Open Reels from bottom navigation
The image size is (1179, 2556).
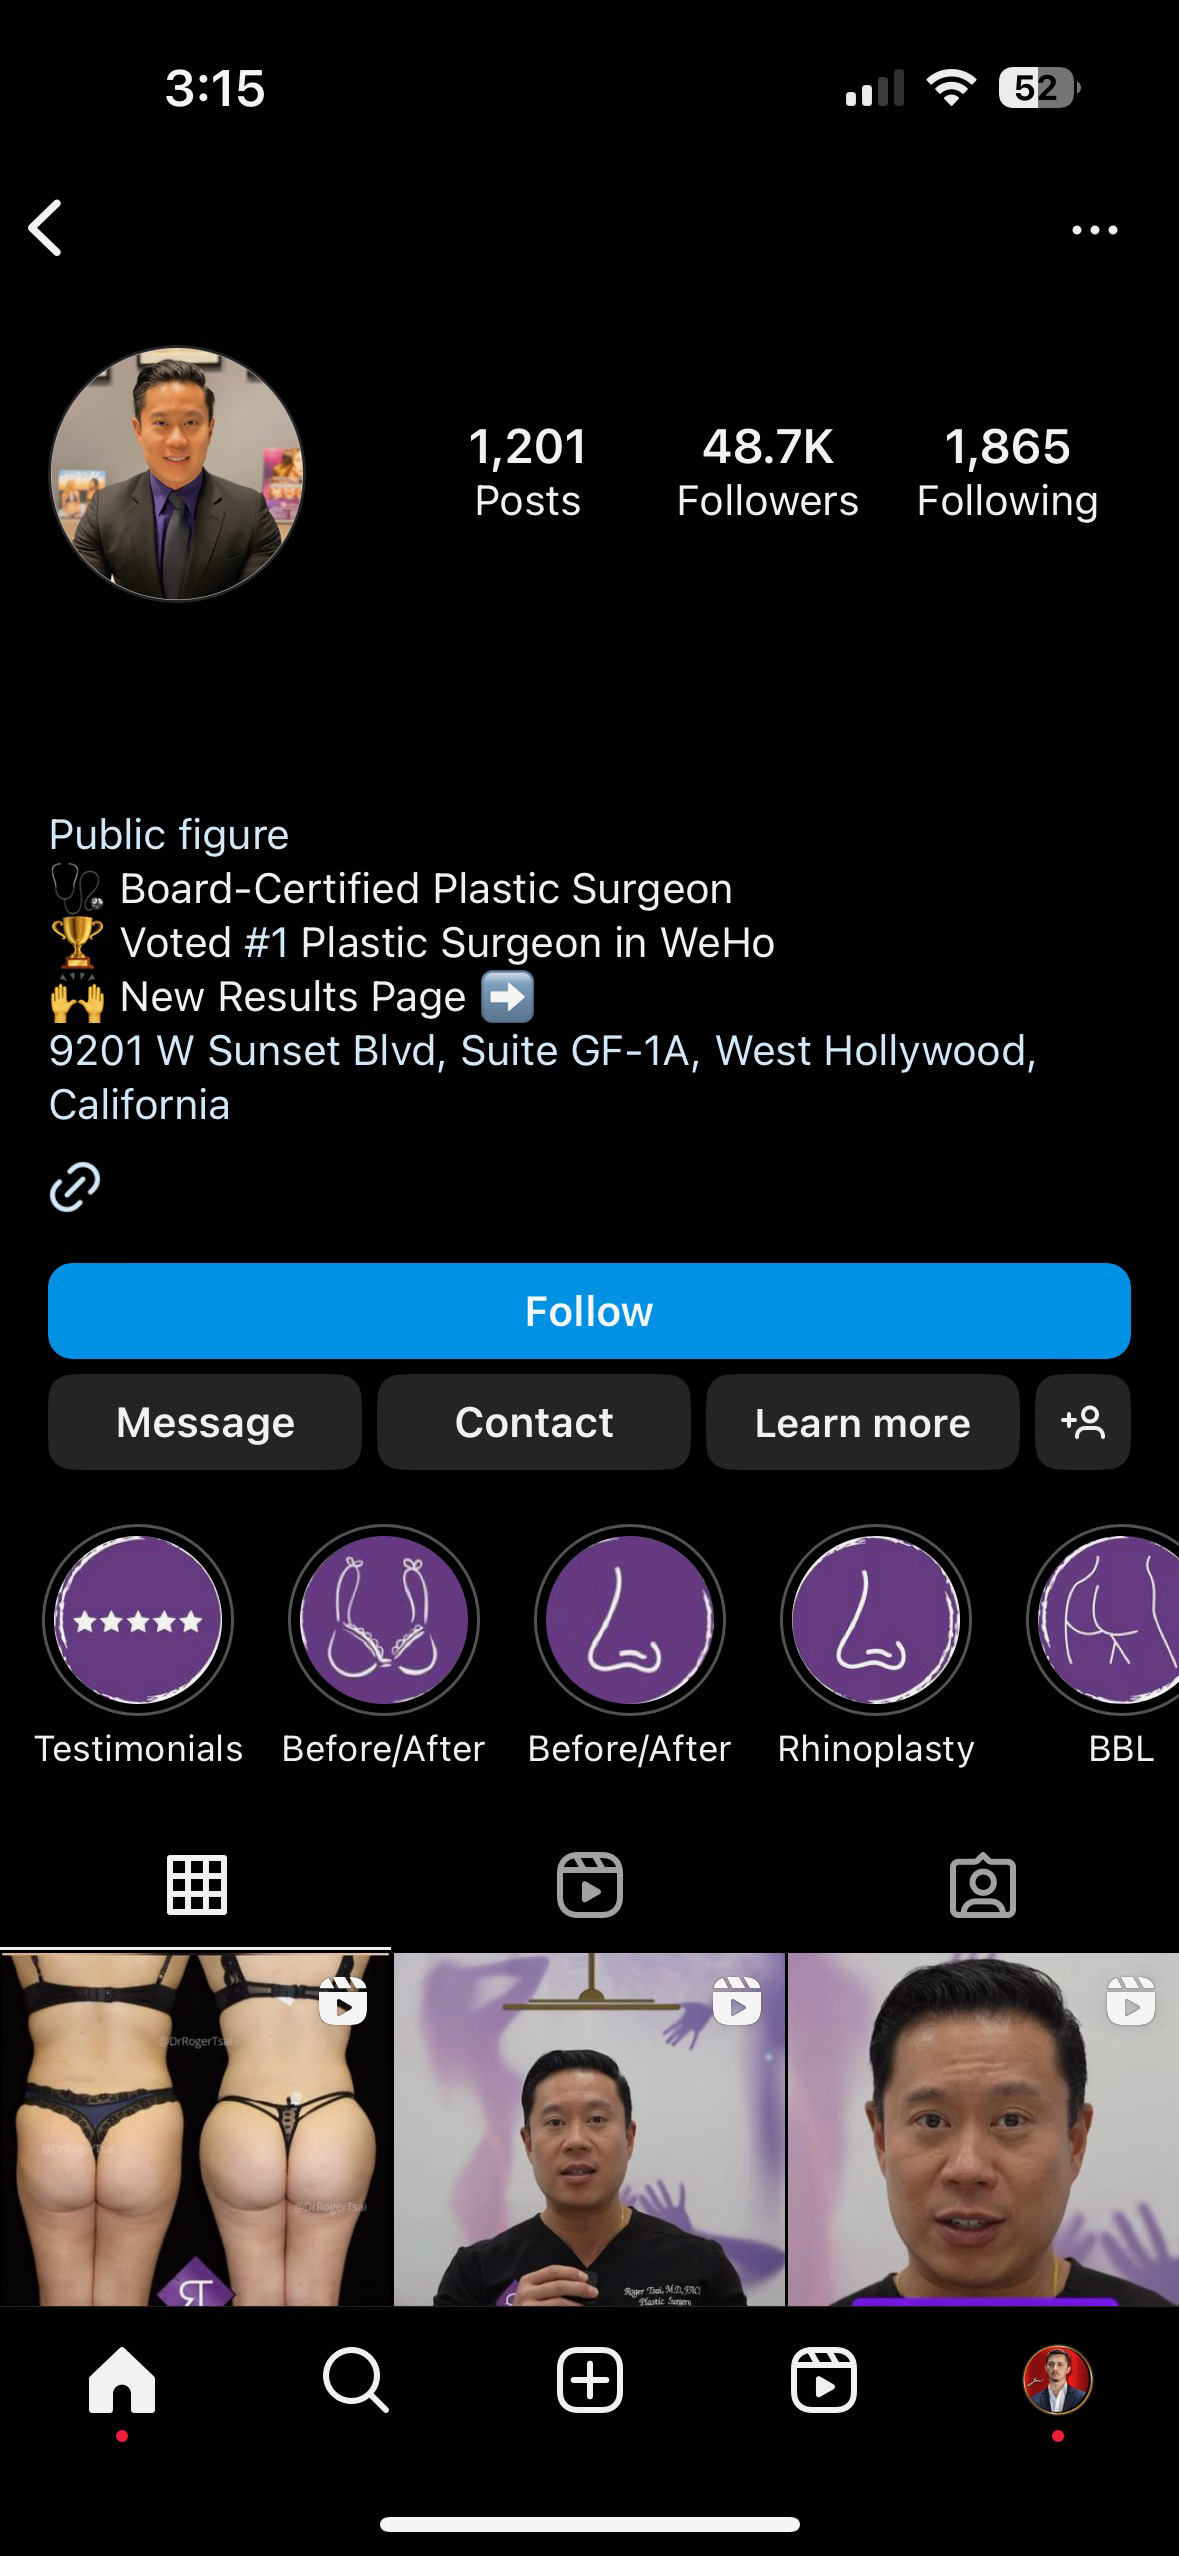click(823, 2380)
